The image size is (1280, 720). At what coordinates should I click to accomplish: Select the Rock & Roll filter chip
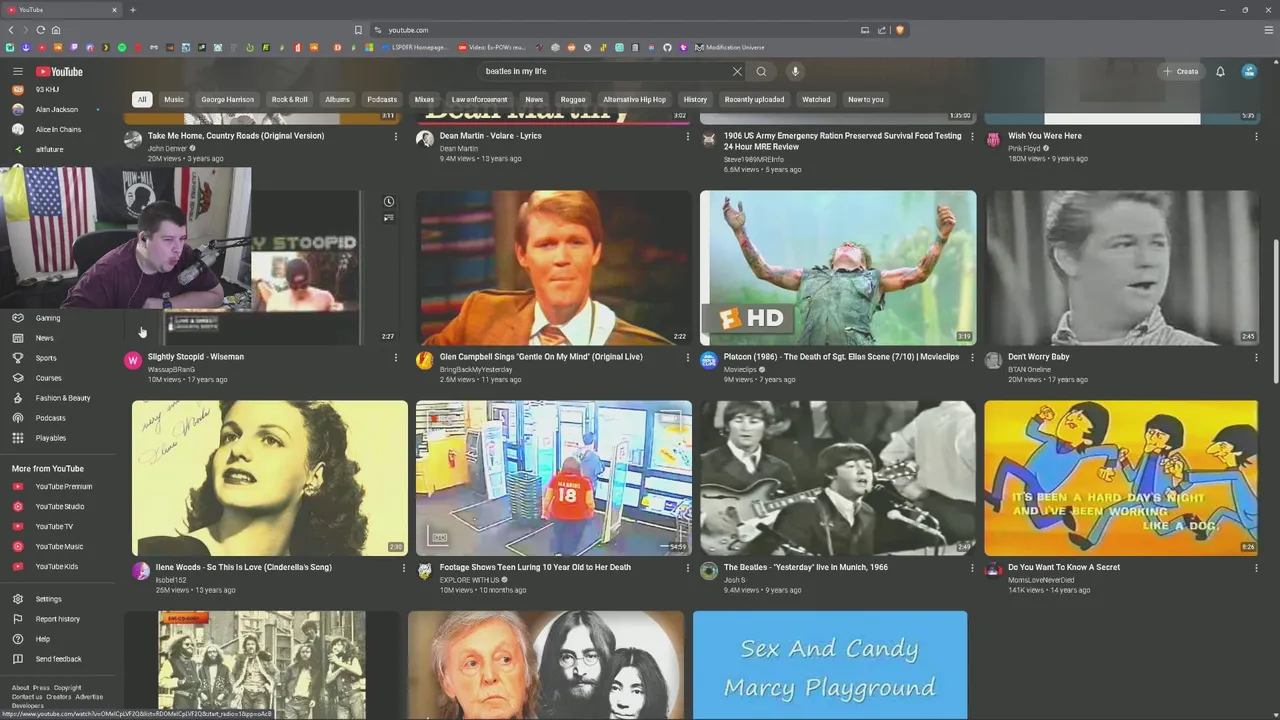tap(290, 99)
